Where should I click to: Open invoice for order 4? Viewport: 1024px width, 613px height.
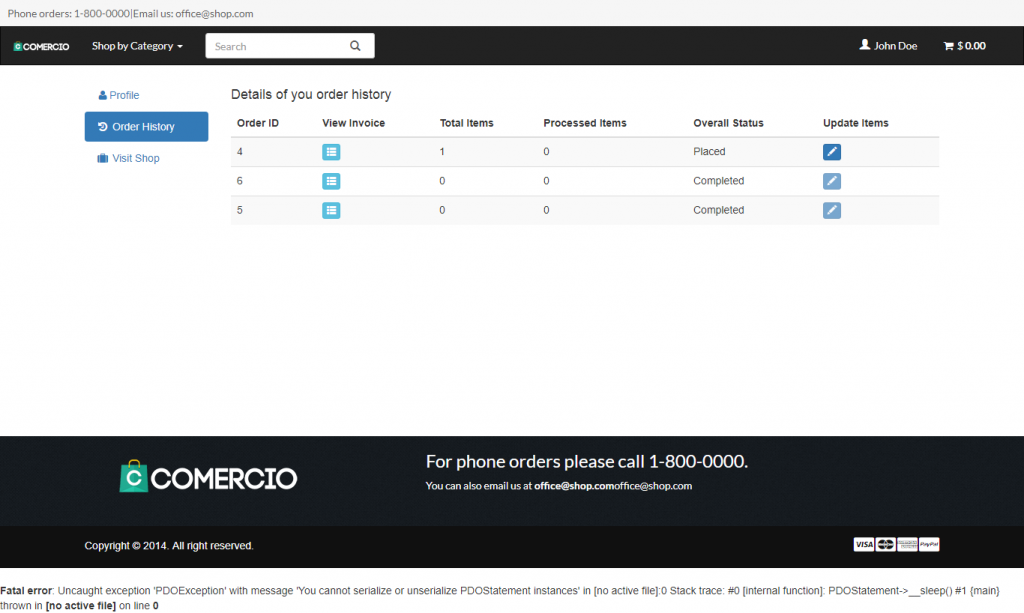(x=331, y=152)
